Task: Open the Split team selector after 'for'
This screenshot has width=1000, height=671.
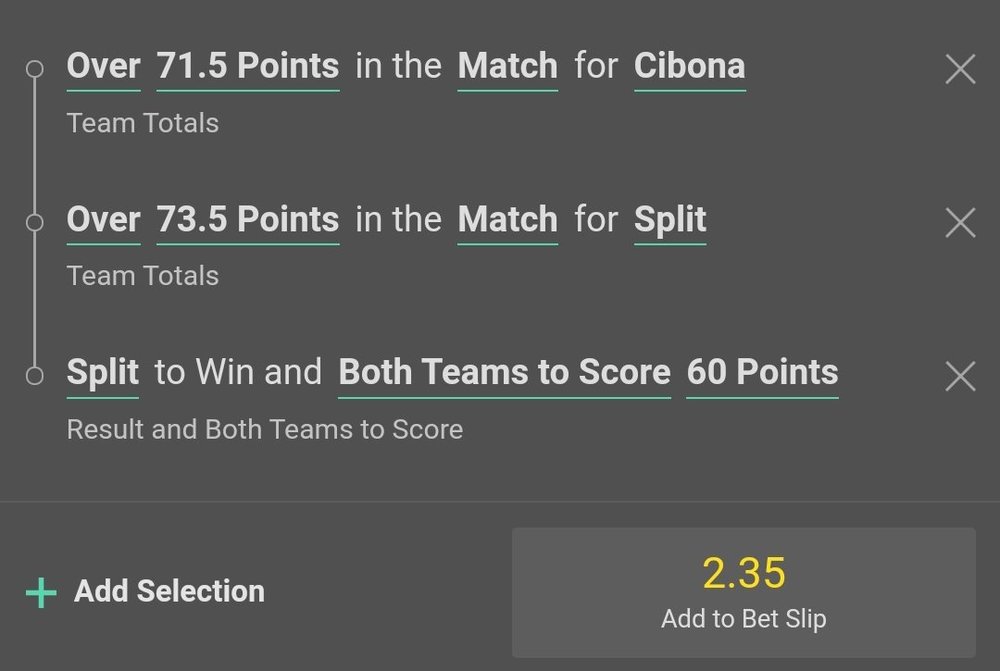Action: pyautogui.click(x=670, y=220)
